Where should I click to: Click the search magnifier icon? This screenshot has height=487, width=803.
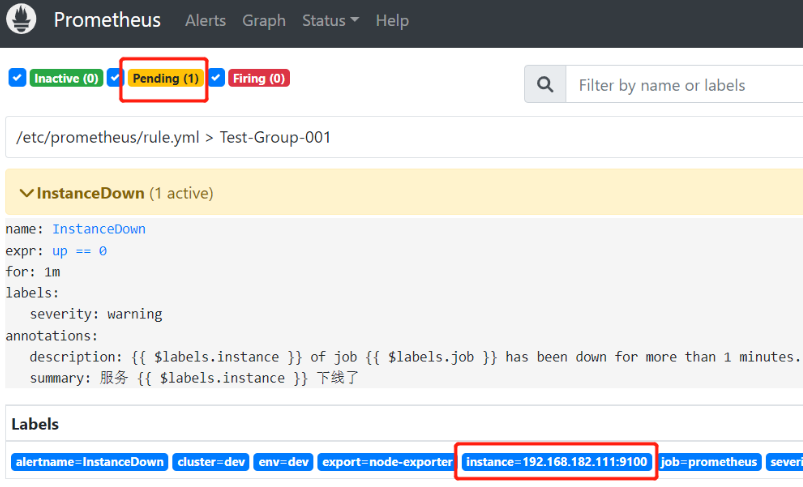tap(545, 84)
